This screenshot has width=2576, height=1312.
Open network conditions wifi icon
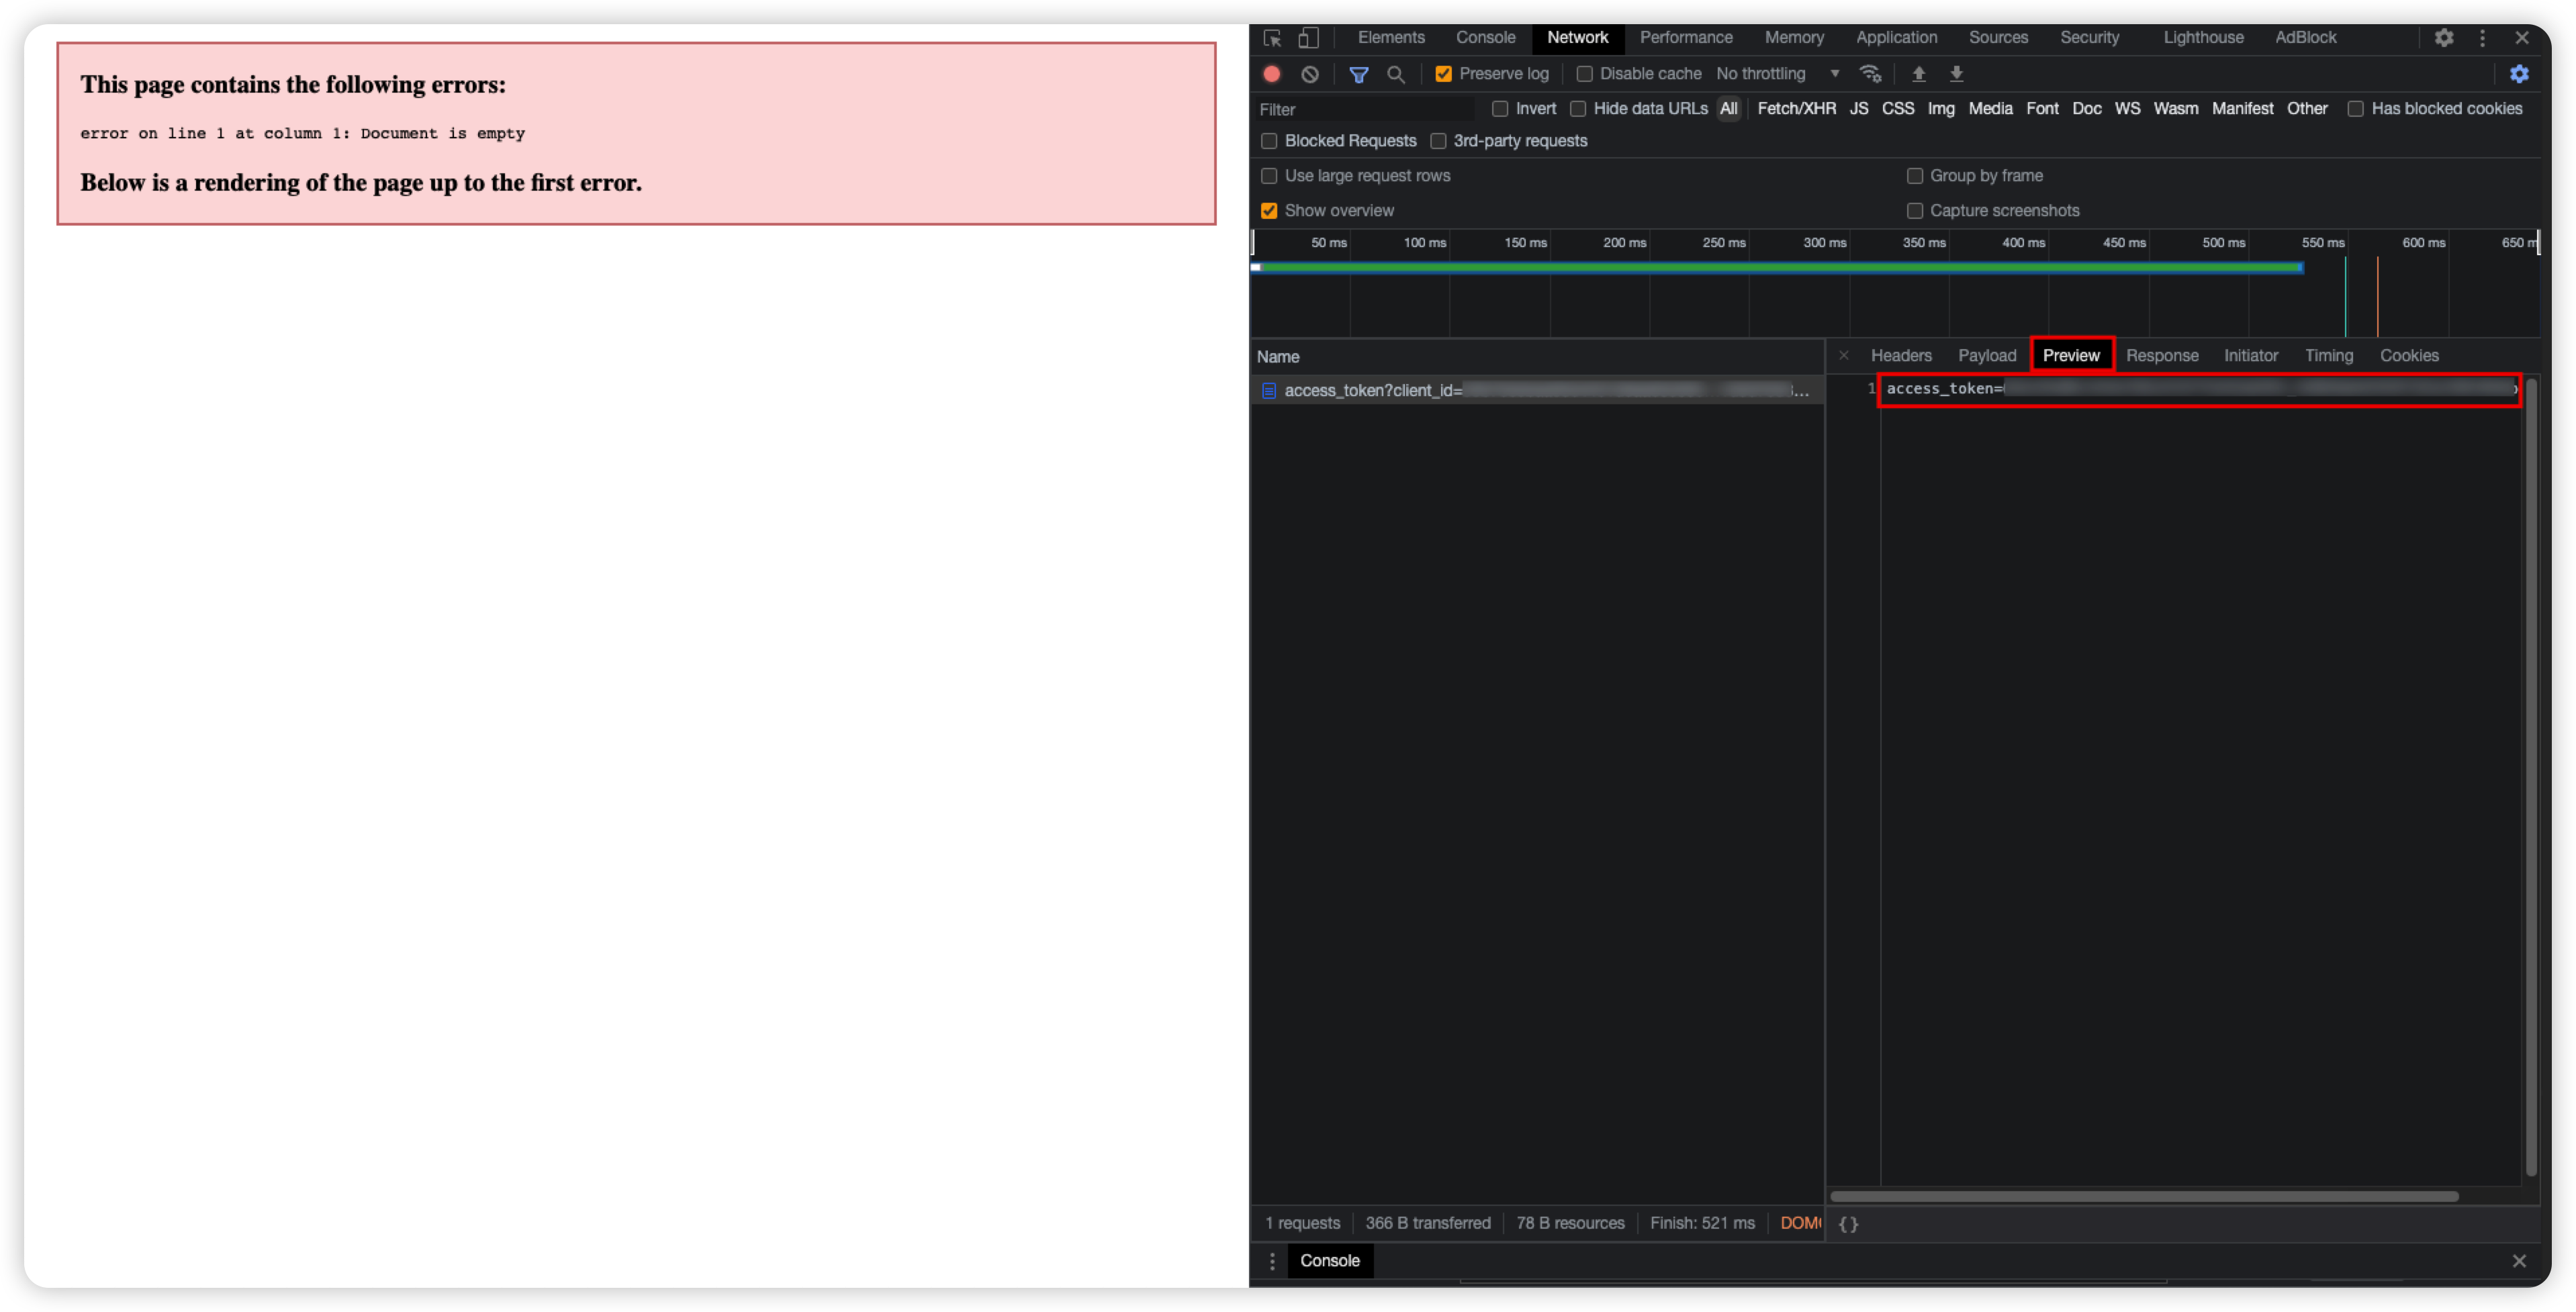click(x=1870, y=74)
